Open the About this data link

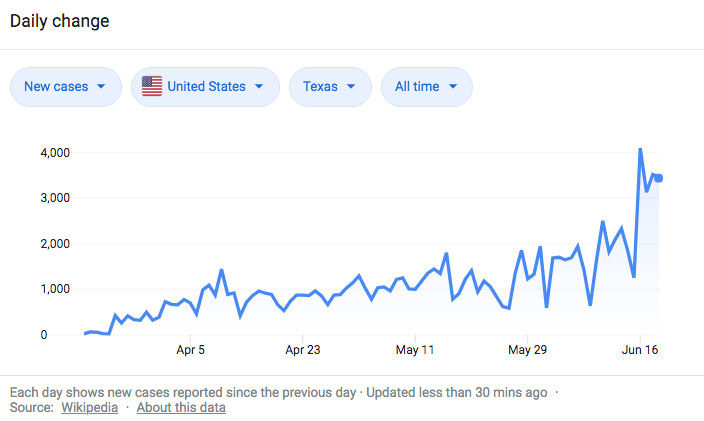click(181, 407)
